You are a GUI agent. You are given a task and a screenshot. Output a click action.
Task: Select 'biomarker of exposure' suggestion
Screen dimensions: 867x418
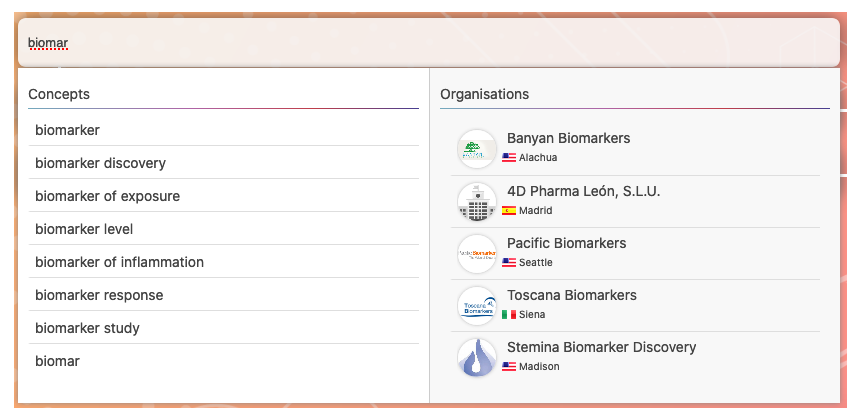coord(107,196)
